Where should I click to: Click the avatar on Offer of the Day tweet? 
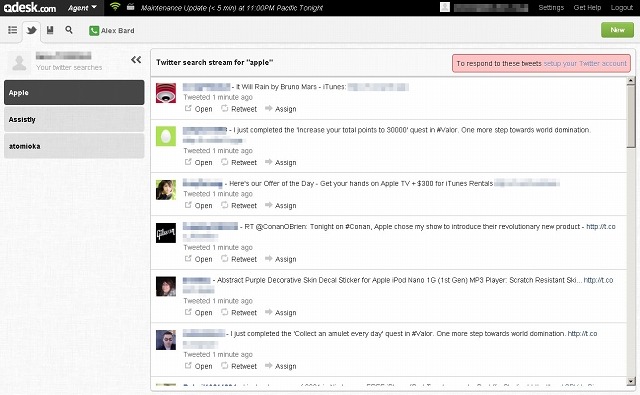click(166, 190)
